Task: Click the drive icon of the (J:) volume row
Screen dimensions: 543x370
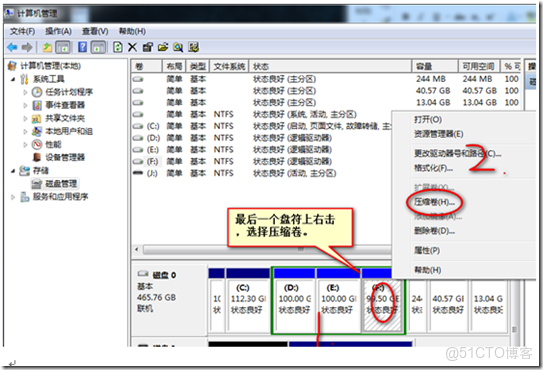Action: tap(138, 173)
